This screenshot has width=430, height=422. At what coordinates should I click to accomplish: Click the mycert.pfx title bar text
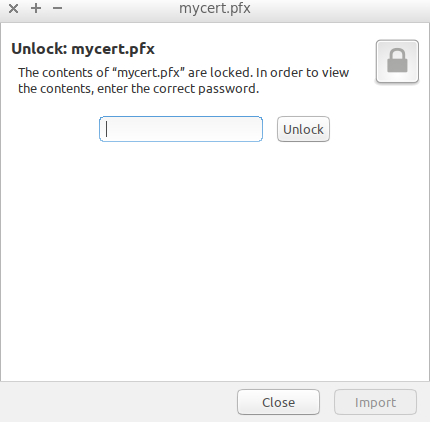215,8
